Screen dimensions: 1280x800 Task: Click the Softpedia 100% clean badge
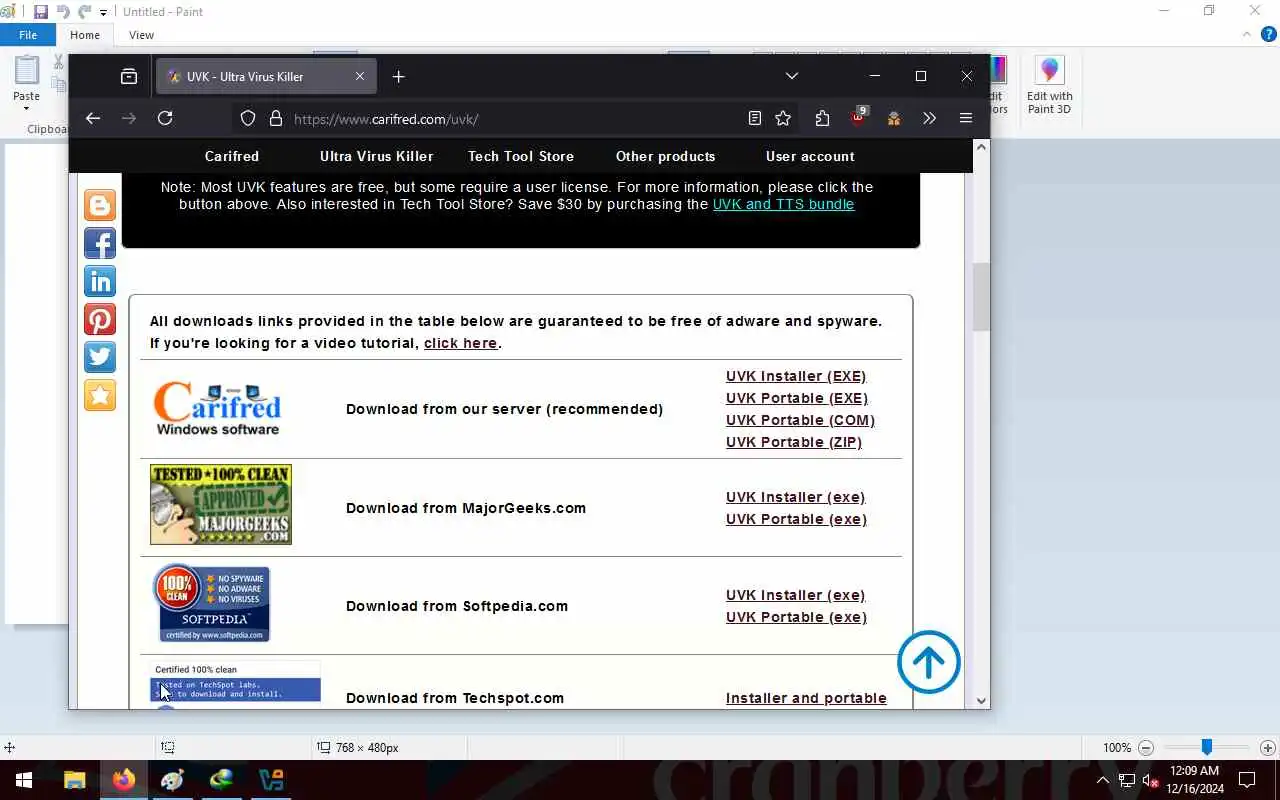212,603
